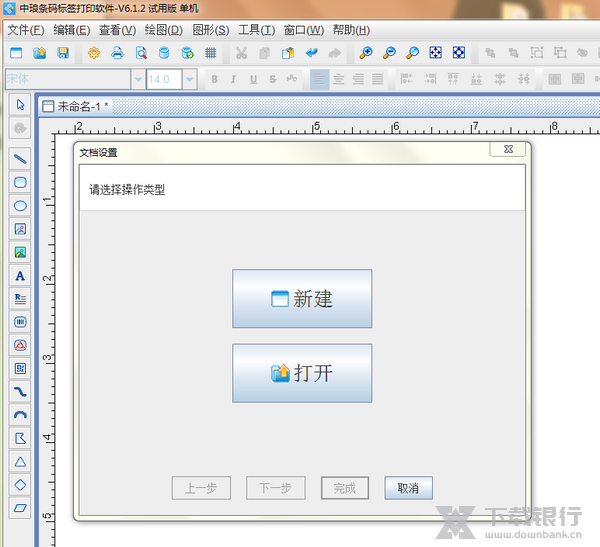Select the diamond shape tool
The width and height of the screenshot is (600, 547).
20,485
